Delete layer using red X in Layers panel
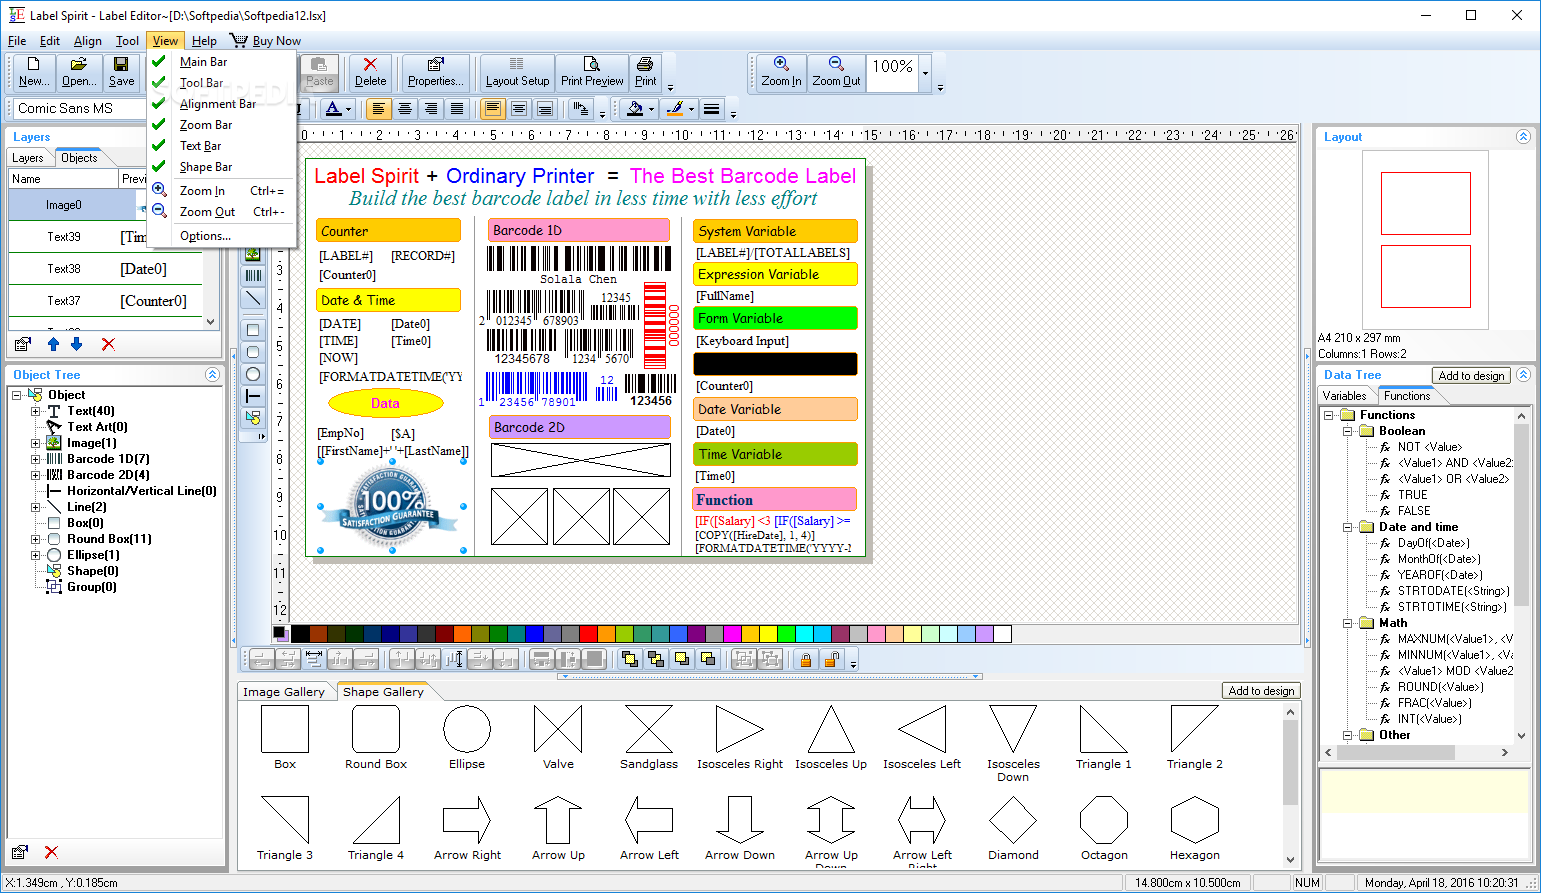 [108, 344]
